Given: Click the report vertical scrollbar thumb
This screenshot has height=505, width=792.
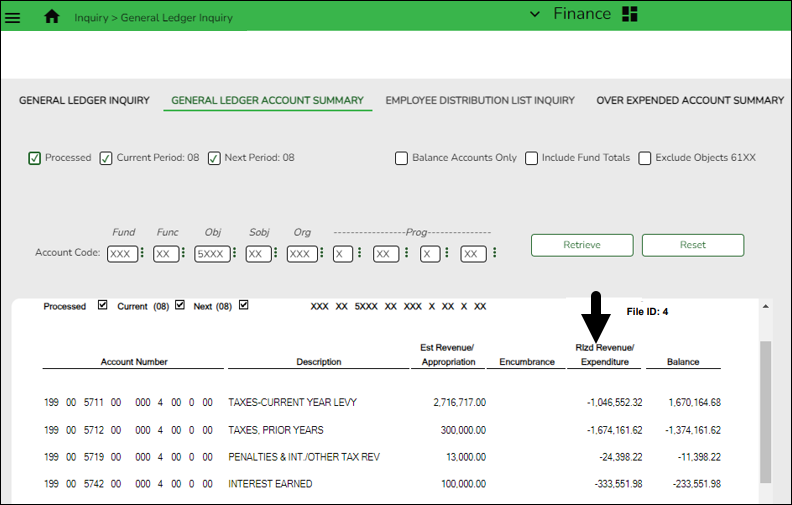Looking at the screenshot, I should point(766,412).
